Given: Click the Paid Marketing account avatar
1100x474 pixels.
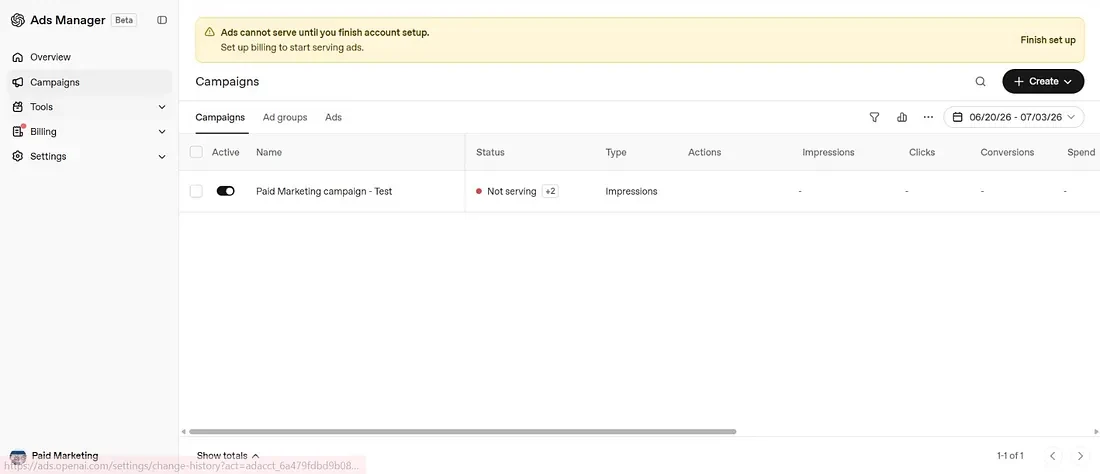Looking at the screenshot, I should tap(18, 456).
